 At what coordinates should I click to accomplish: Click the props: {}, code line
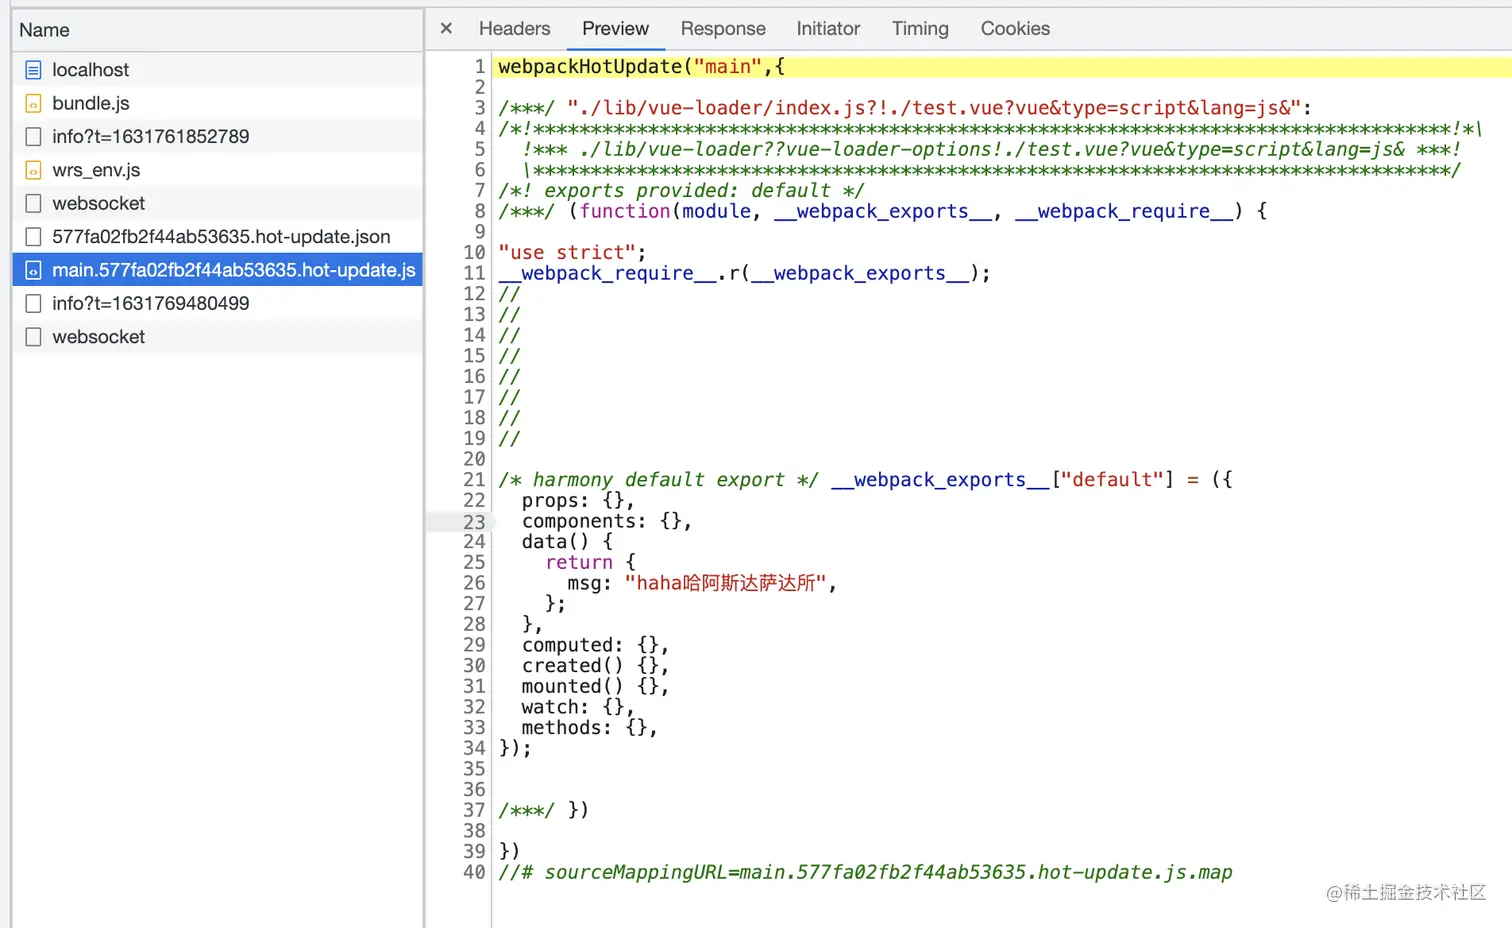[x=578, y=501]
